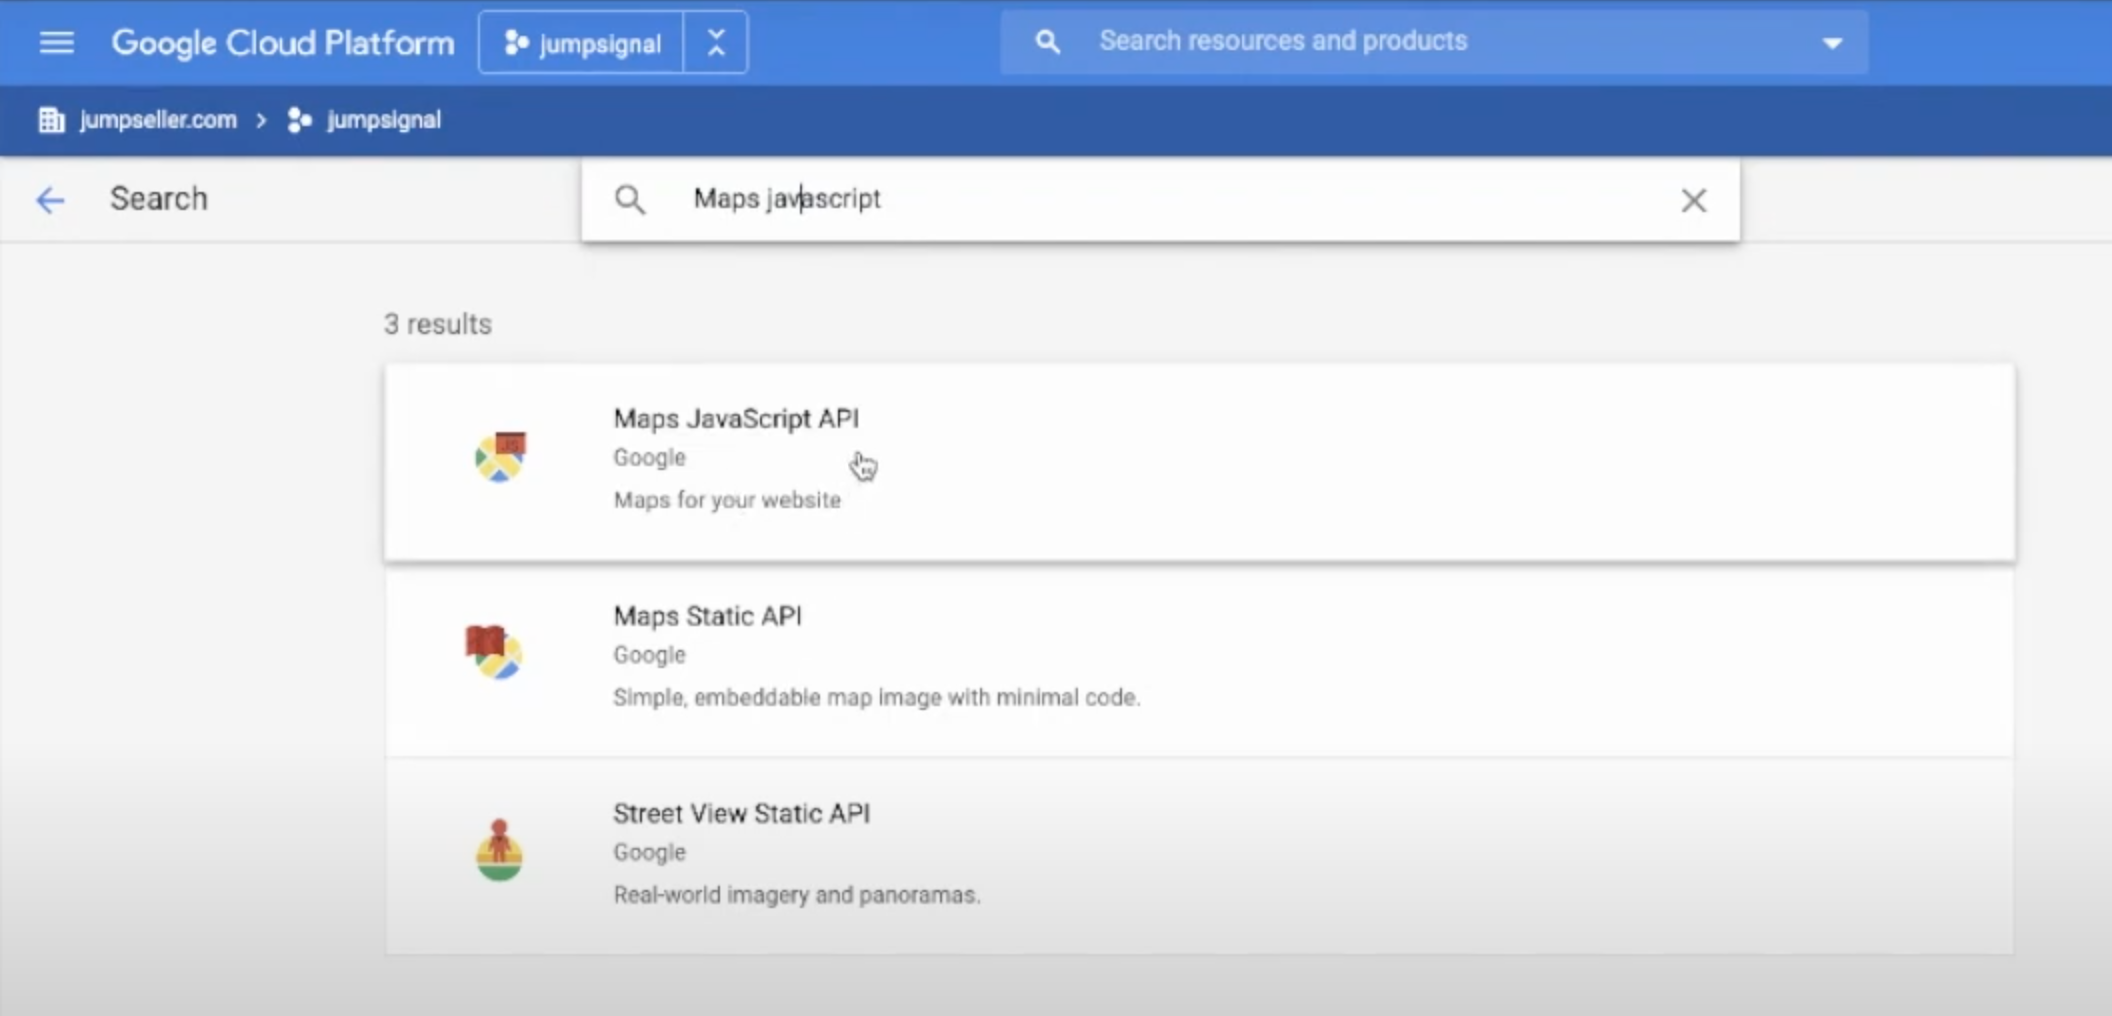Click 'Google' under Street View Static API

[x=649, y=852]
